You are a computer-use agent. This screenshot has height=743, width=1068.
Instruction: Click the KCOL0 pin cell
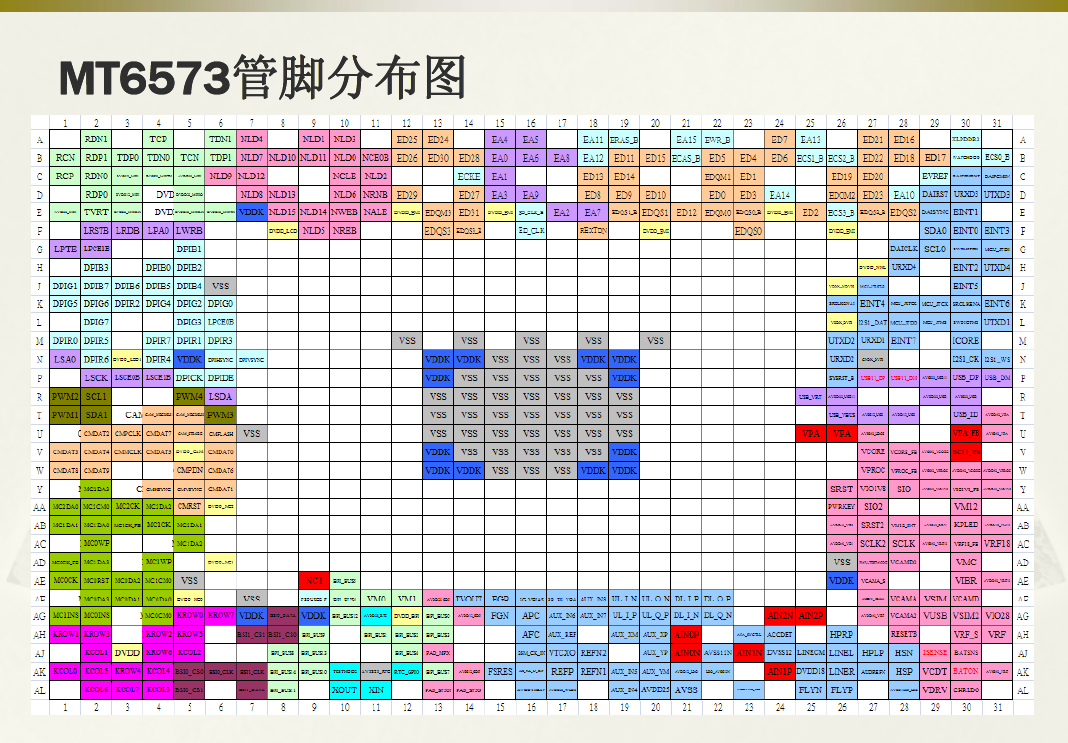click(65, 671)
